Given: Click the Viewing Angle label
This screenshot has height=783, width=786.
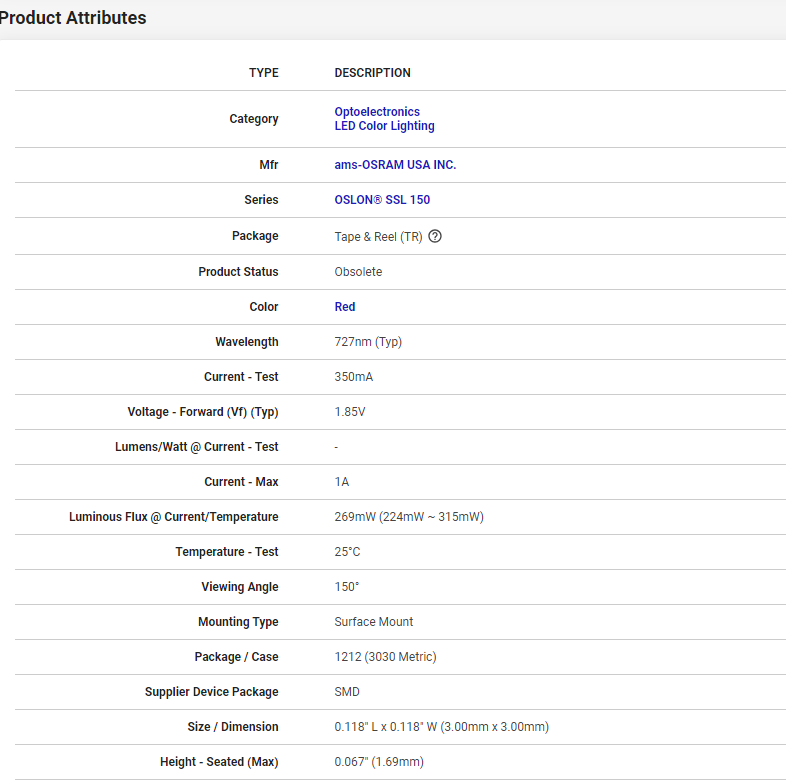Looking at the screenshot, I should pyautogui.click(x=240, y=587).
